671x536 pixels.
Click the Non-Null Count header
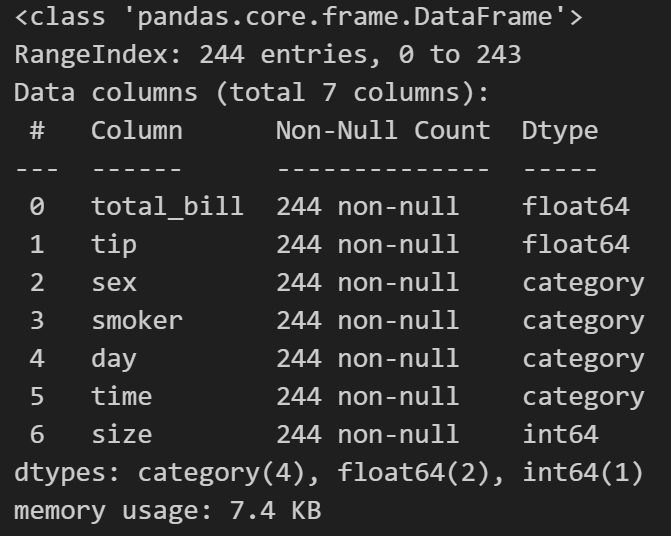[x=383, y=130]
